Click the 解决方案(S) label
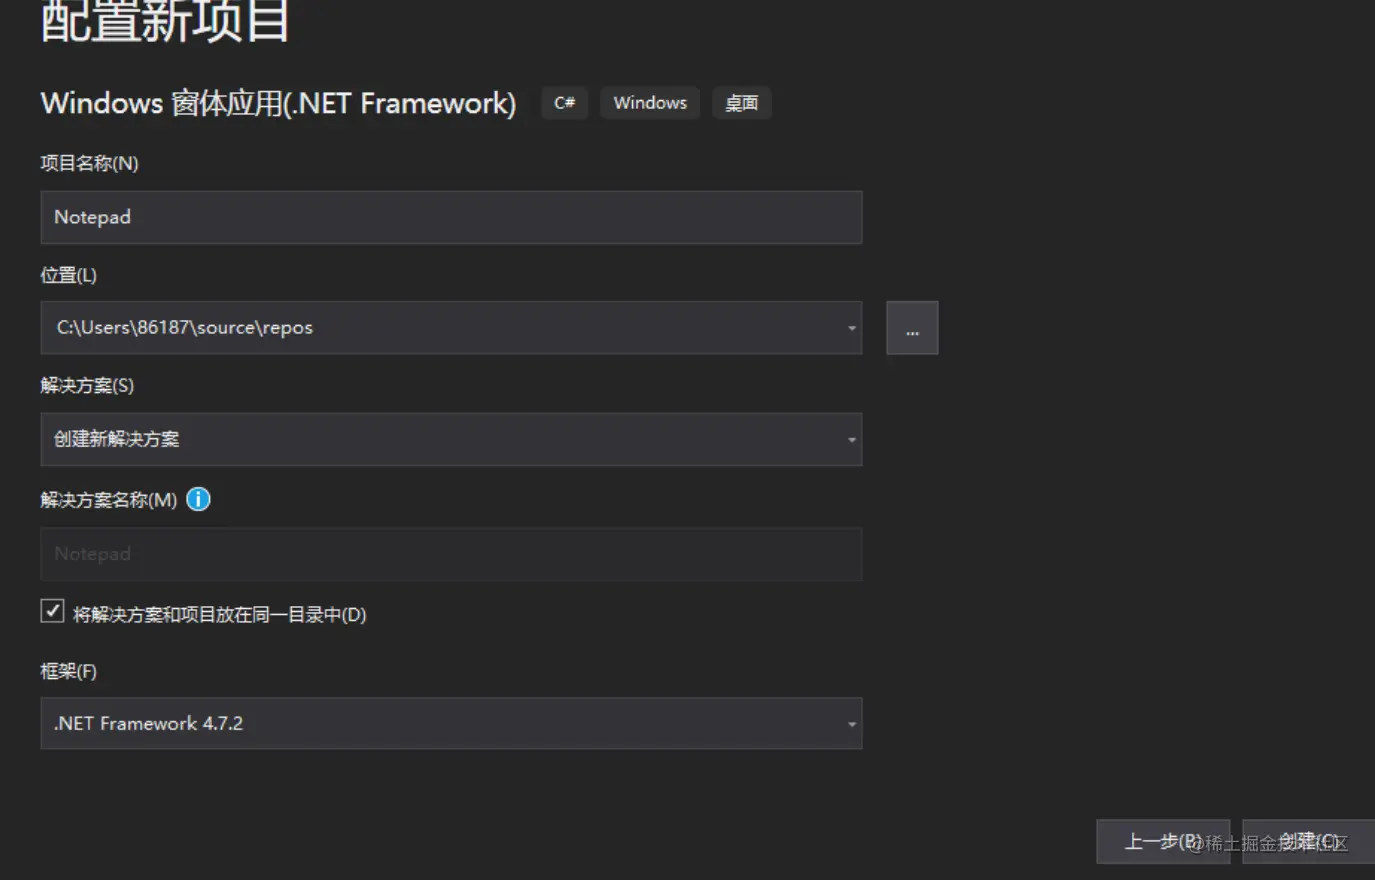This screenshot has height=880, width=1375. (x=87, y=386)
